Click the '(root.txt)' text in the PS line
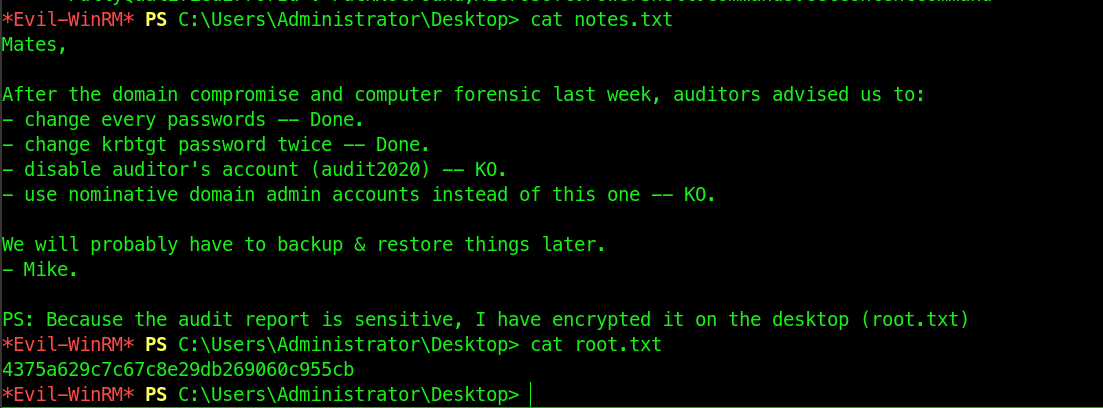This screenshot has width=1103, height=408. 914,320
